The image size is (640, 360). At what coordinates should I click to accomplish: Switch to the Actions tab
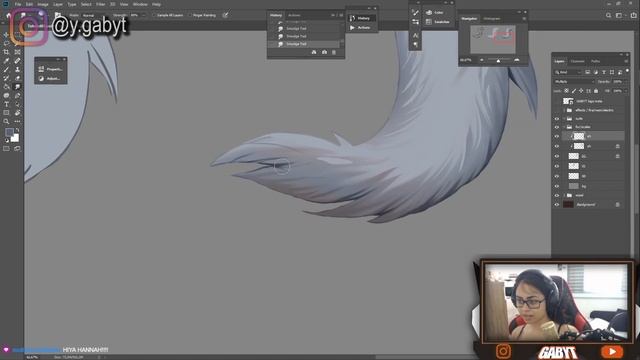(x=294, y=16)
